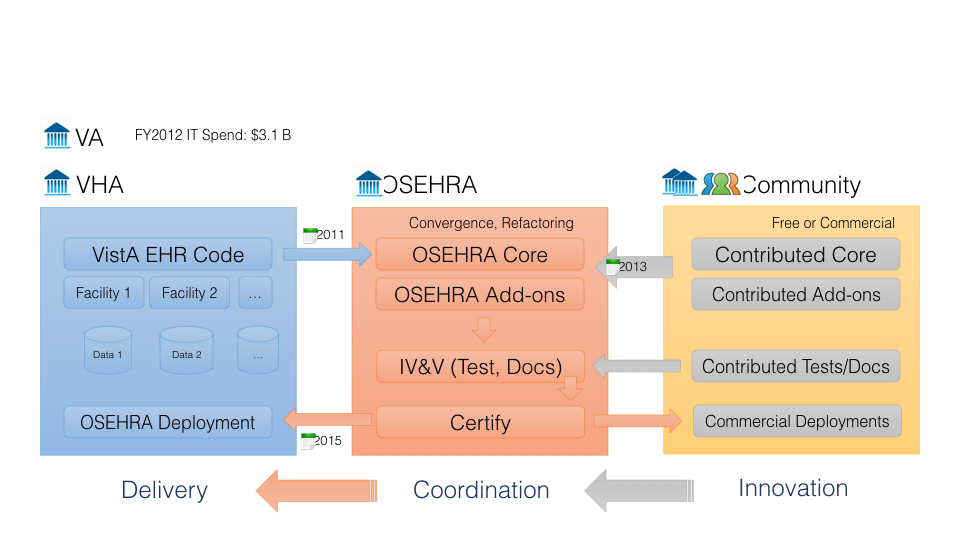
Task: Click the orange arrow toward Commercial Deployments
Action: 637,421
